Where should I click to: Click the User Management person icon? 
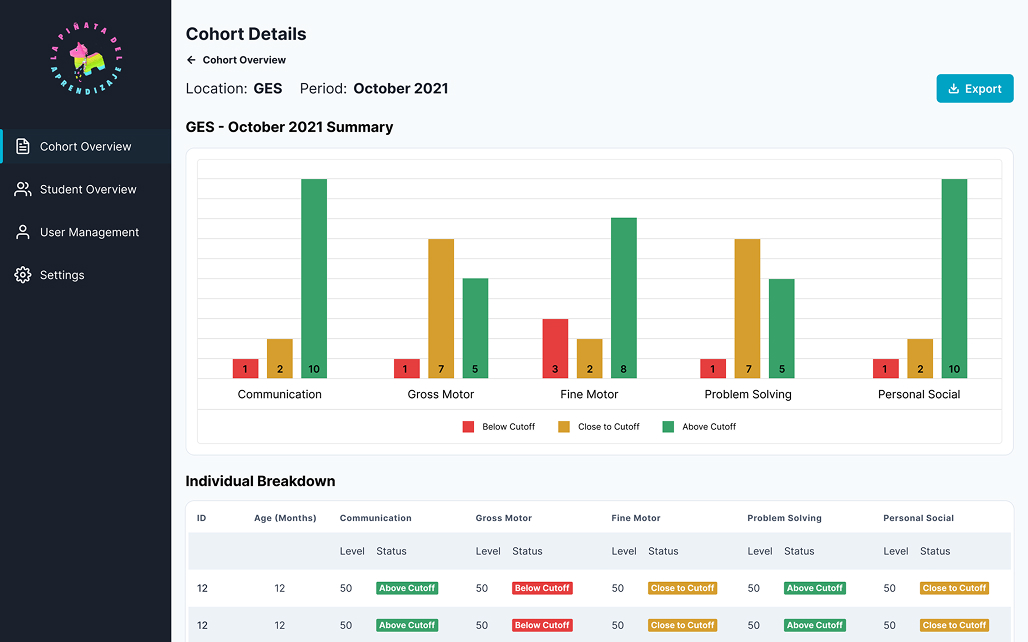[23, 232]
